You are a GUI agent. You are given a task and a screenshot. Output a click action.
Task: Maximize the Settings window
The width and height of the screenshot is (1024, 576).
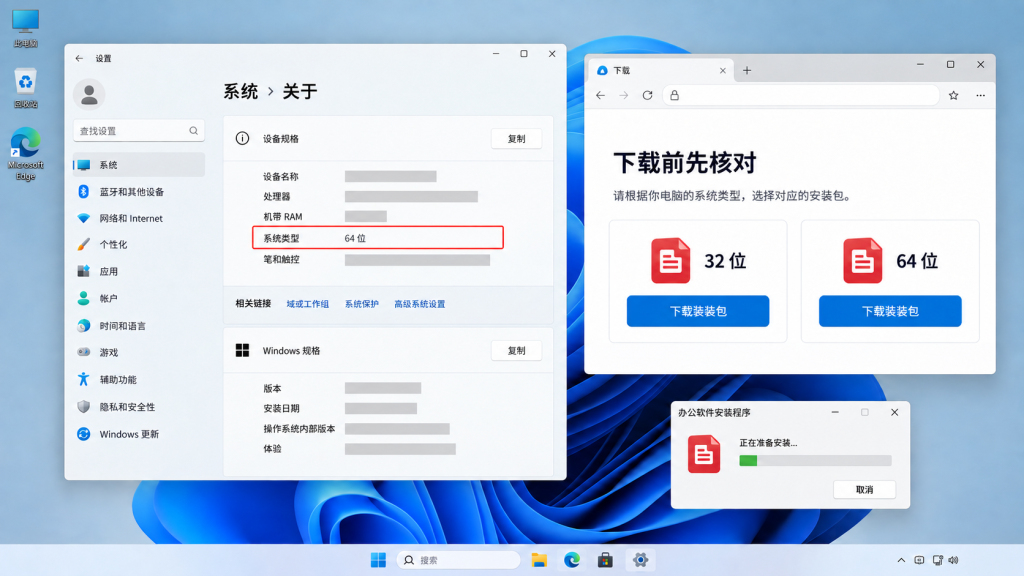[524, 54]
